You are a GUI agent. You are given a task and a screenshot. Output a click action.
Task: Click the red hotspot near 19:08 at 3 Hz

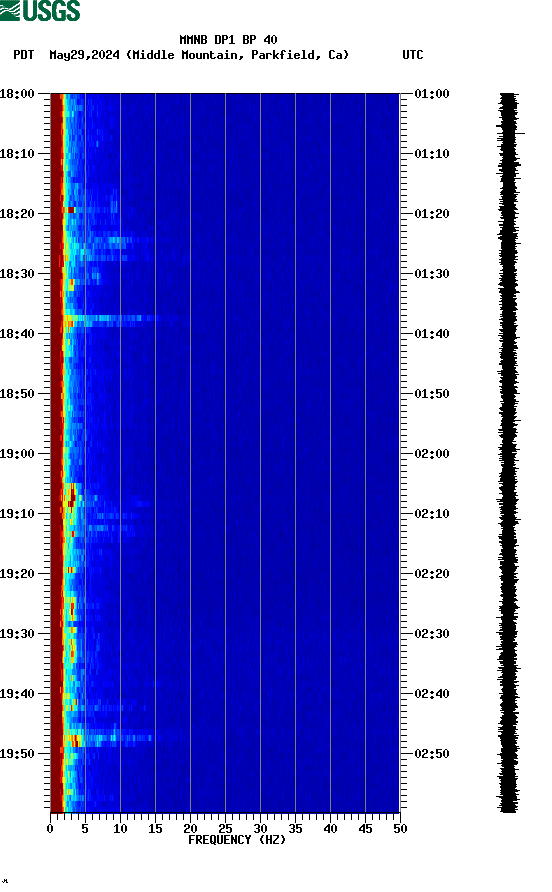pyautogui.click(x=72, y=496)
